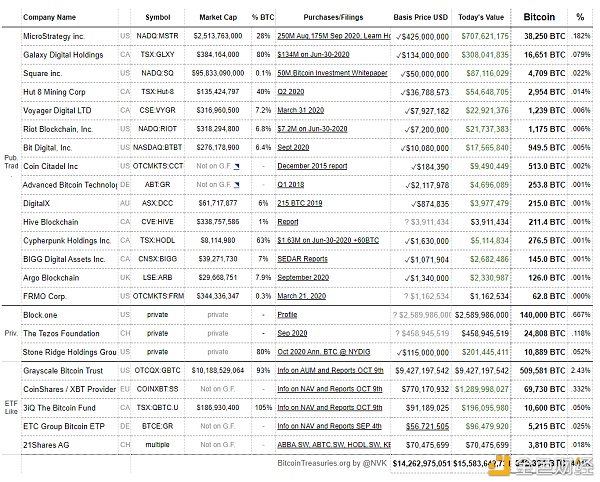
Task: Open 3iQ Bitcoin Fund's Info on NAV link
Action: click(330, 408)
